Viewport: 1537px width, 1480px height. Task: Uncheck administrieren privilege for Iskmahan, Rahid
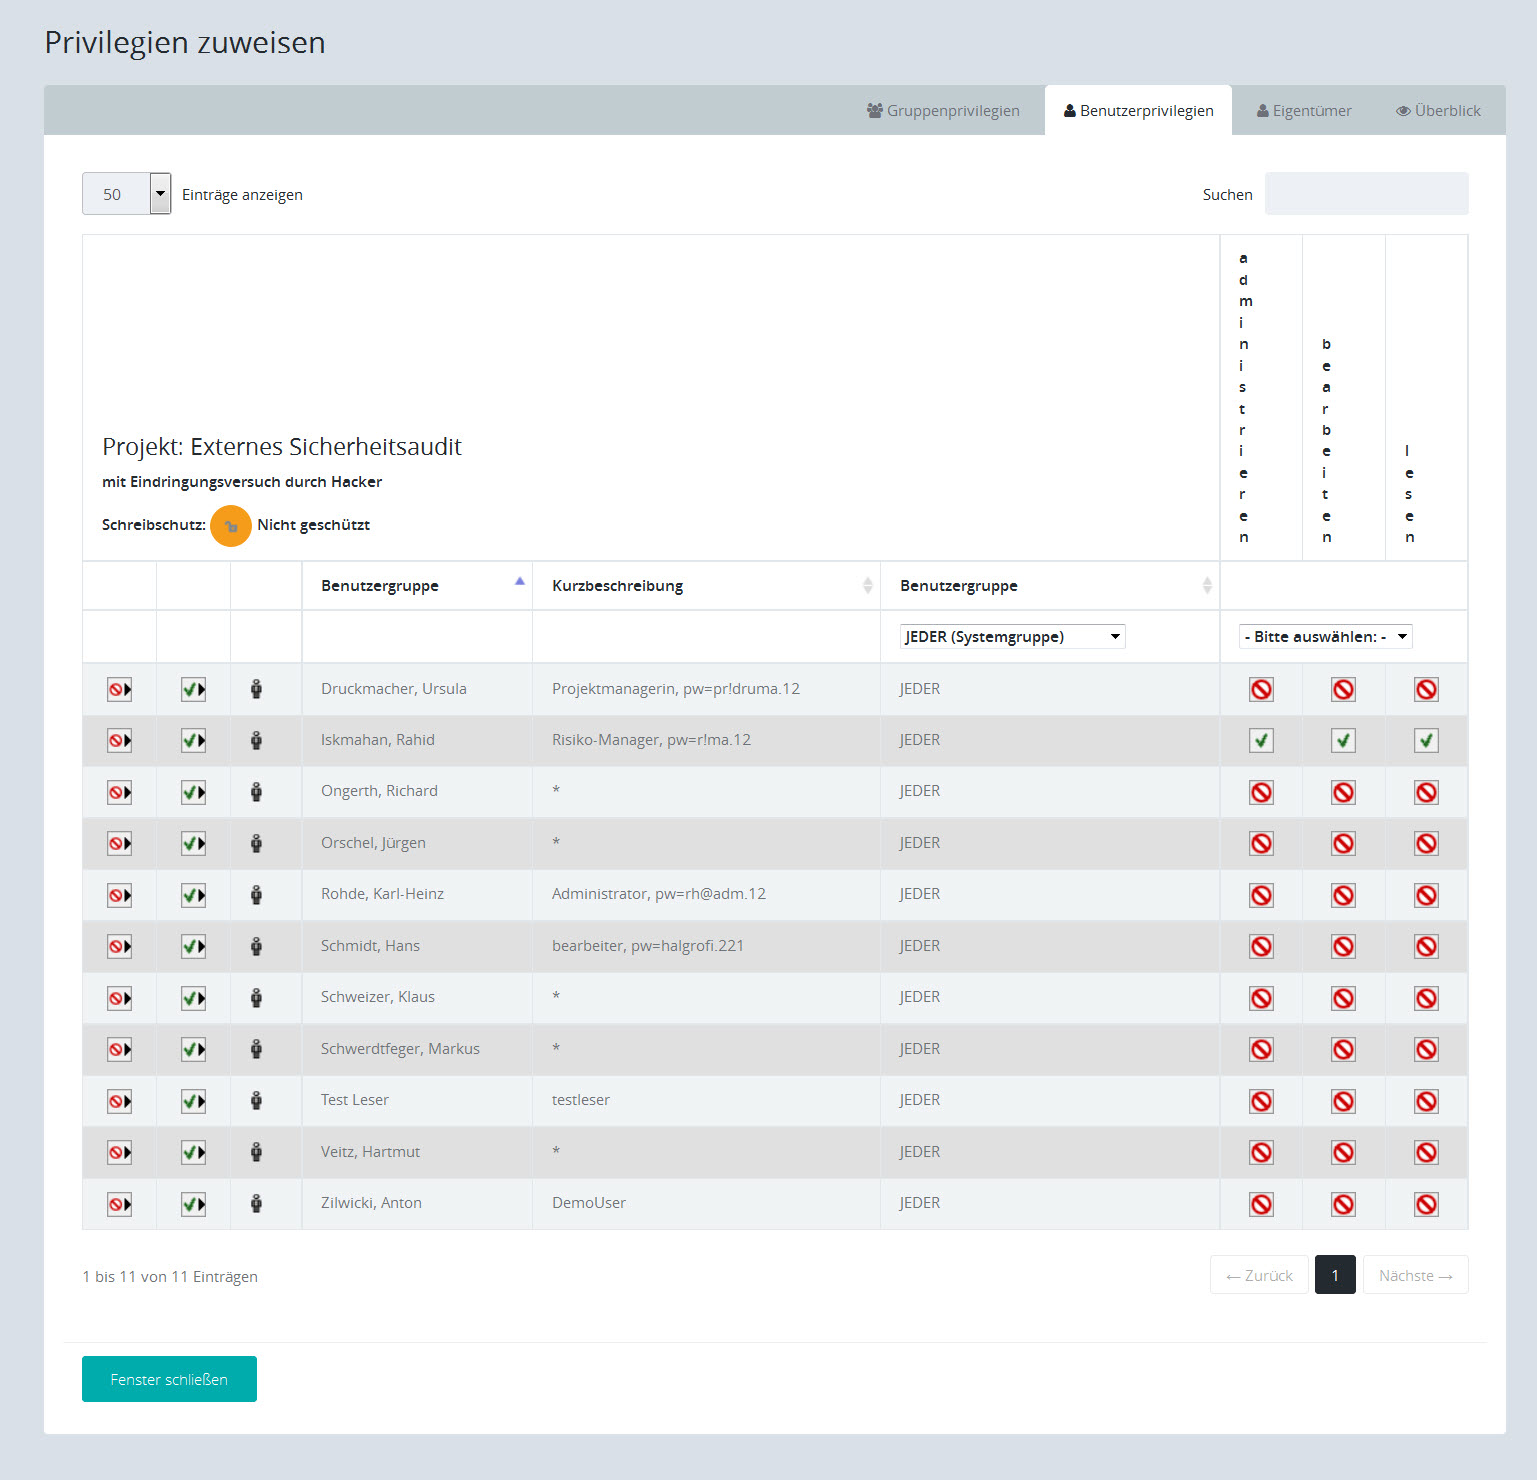point(1261,741)
